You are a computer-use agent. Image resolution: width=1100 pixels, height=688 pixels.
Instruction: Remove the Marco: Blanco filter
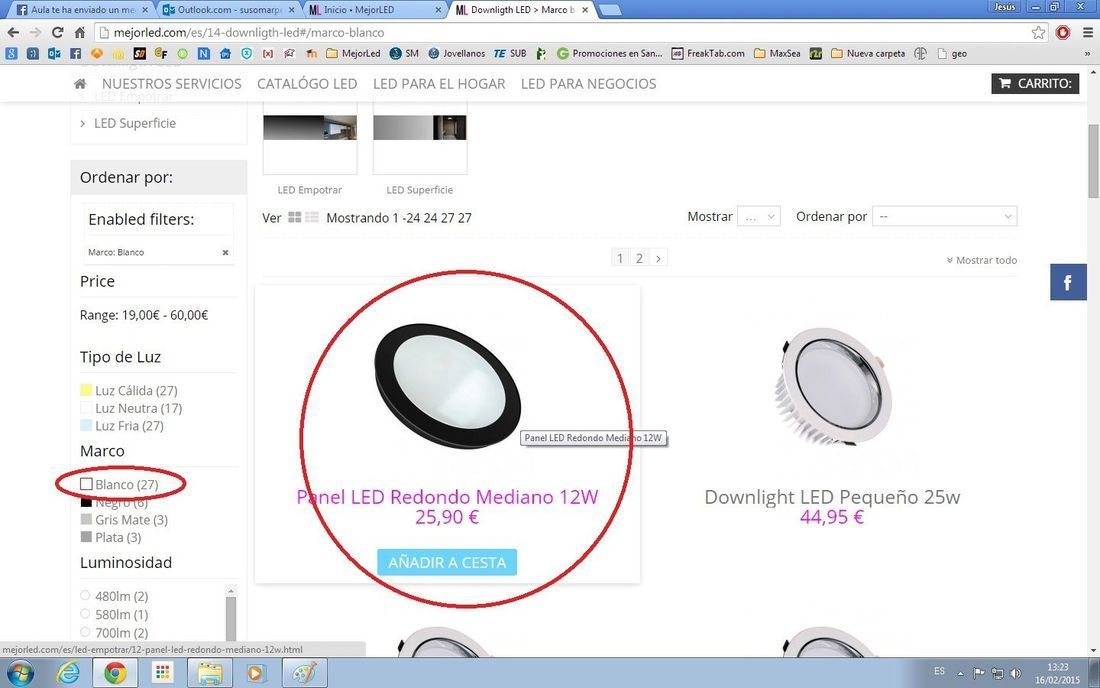(x=225, y=252)
